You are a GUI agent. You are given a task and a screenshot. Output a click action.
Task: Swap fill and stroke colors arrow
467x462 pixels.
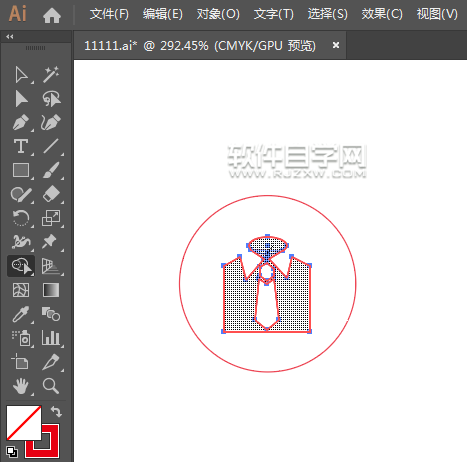pyautogui.click(x=56, y=412)
